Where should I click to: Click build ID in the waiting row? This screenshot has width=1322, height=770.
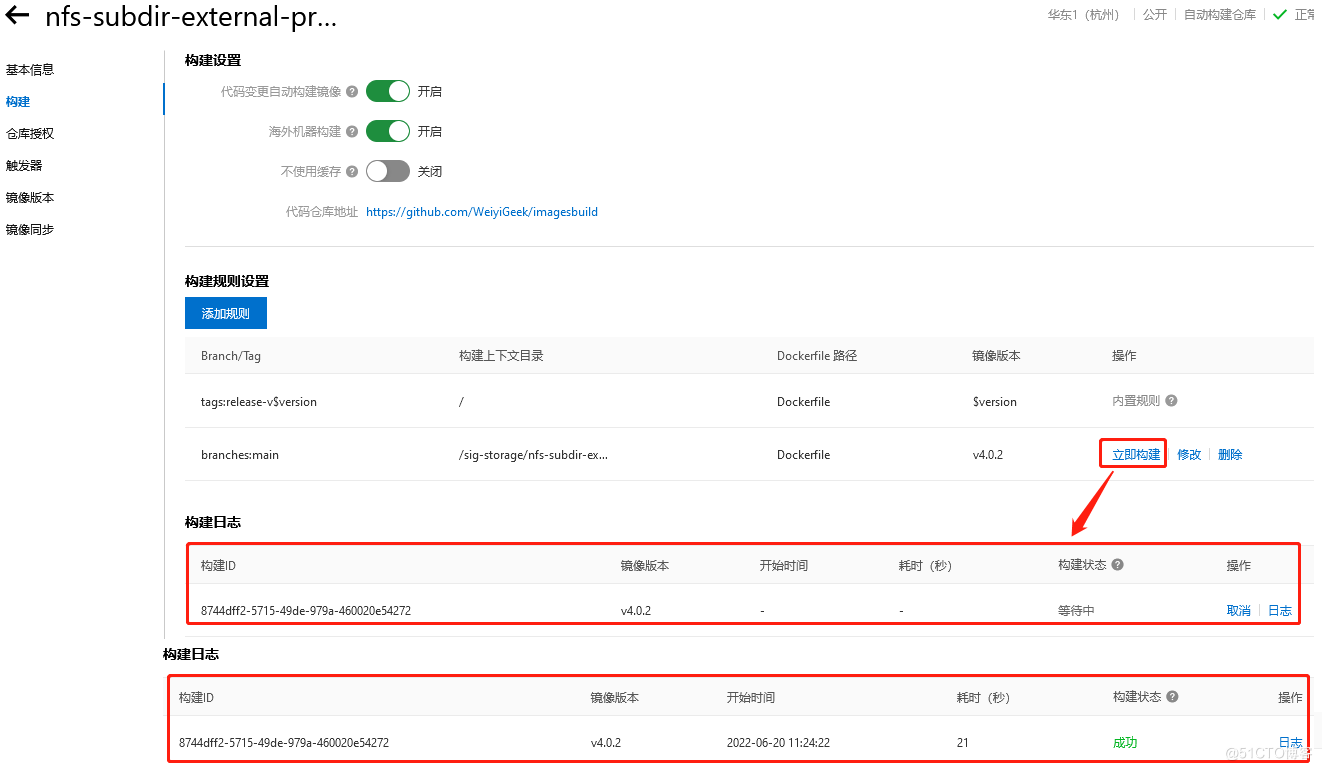pyautogui.click(x=306, y=610)
